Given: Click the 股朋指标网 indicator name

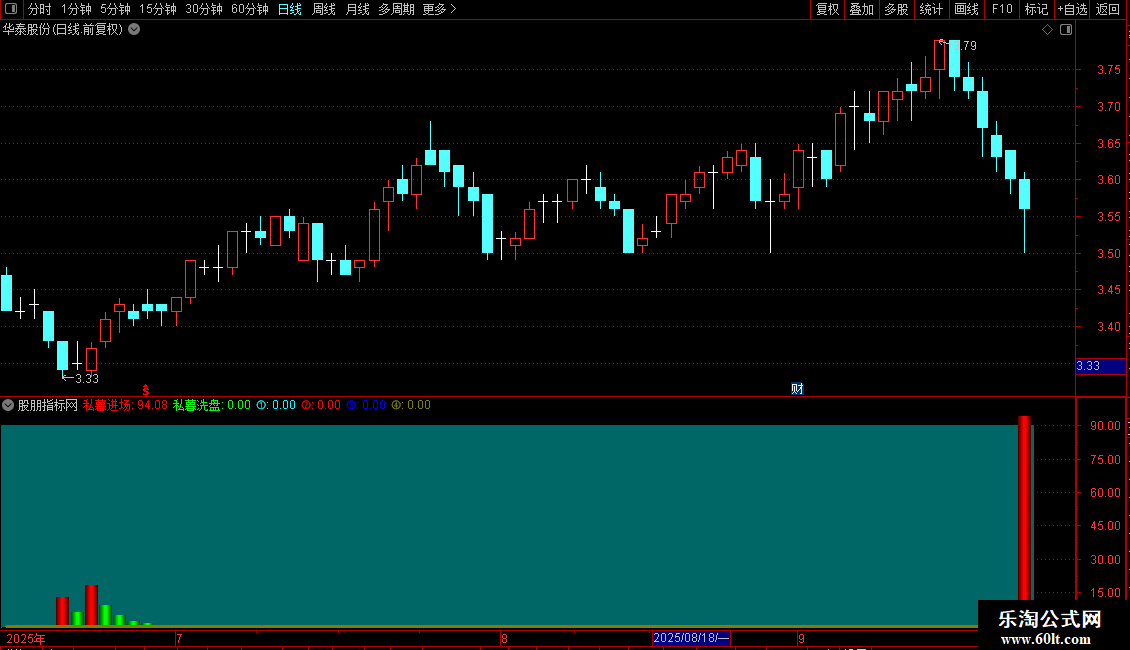Looking at the screenshot, I should (48, 405).
